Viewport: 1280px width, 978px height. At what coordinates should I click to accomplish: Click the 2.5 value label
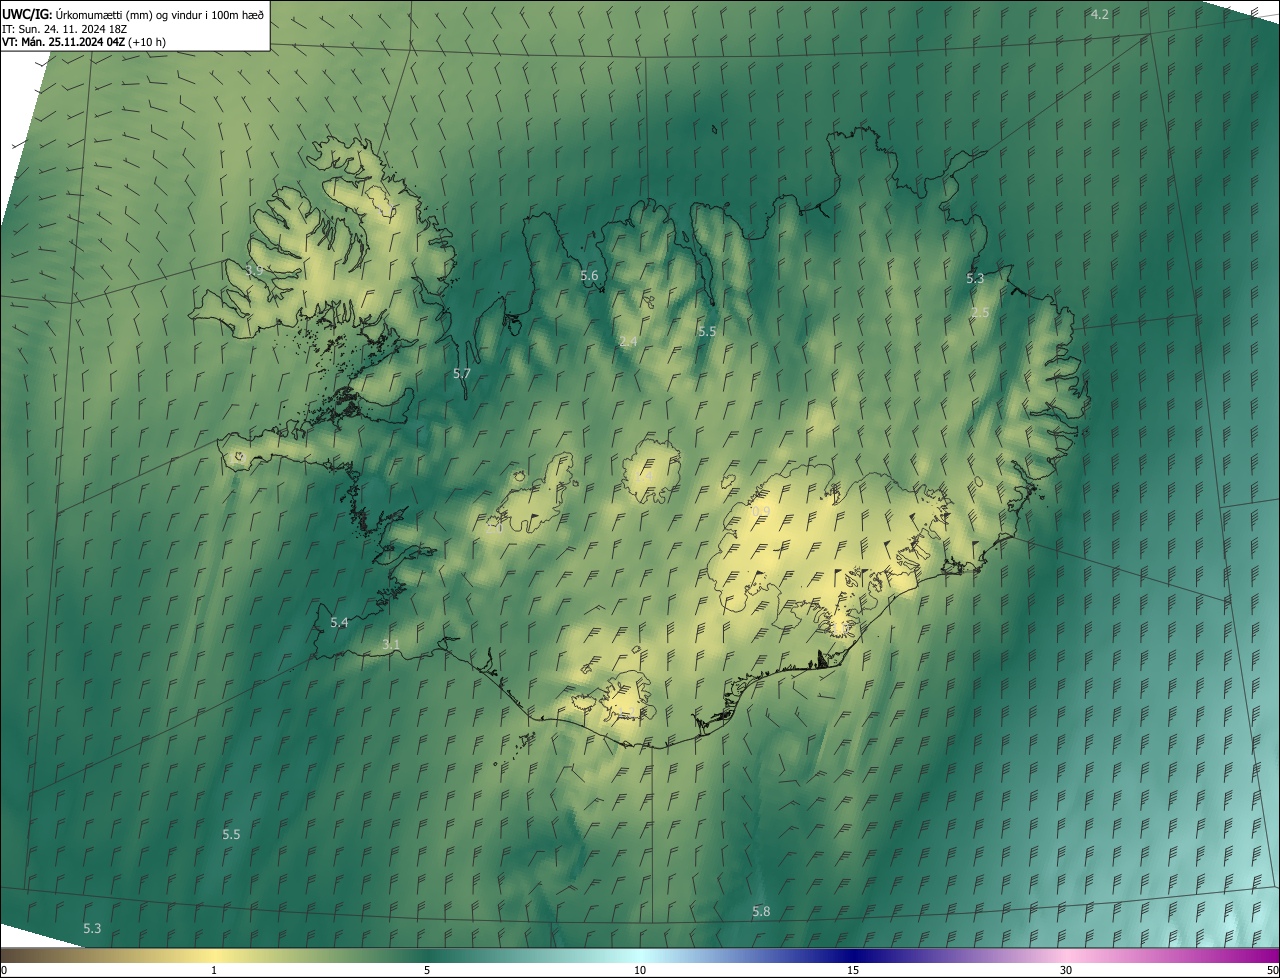pyautogui.click(x=980, y=313)
